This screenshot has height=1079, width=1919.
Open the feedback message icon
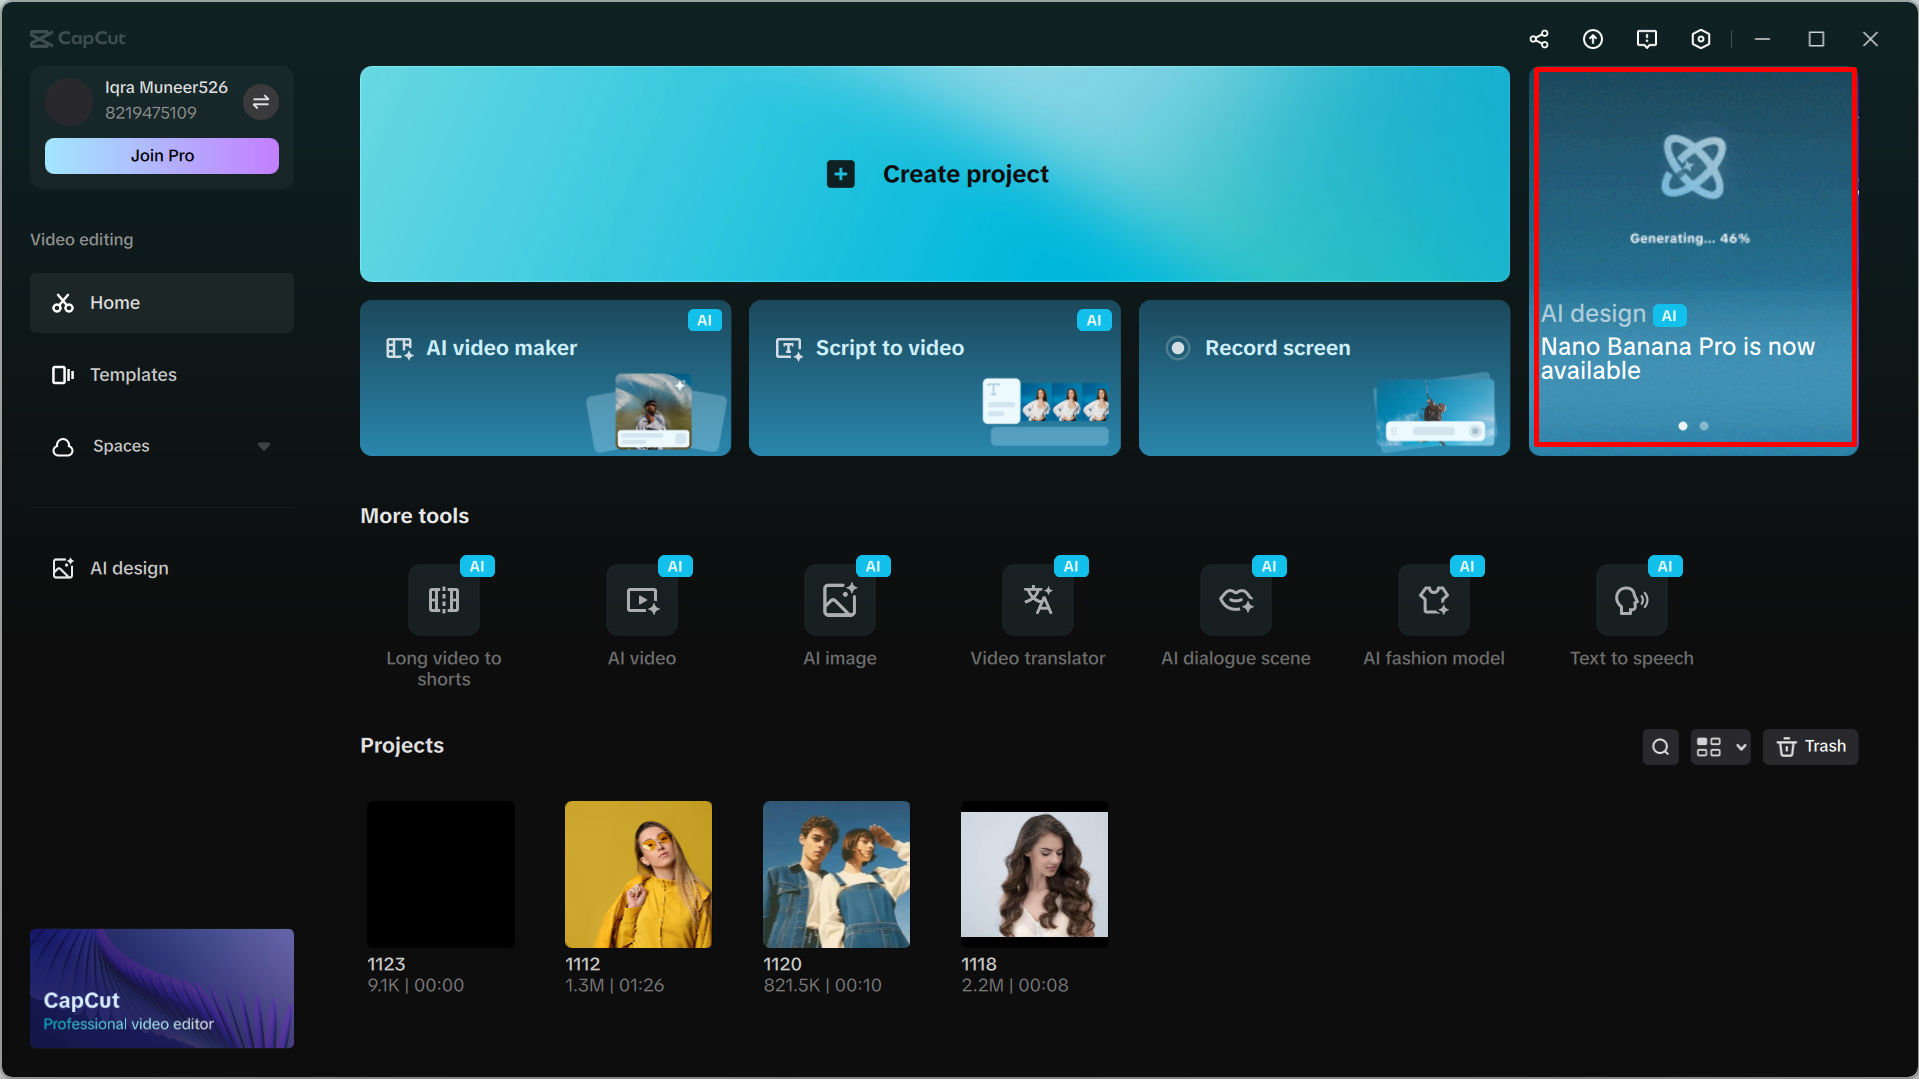click(1647, 39)
